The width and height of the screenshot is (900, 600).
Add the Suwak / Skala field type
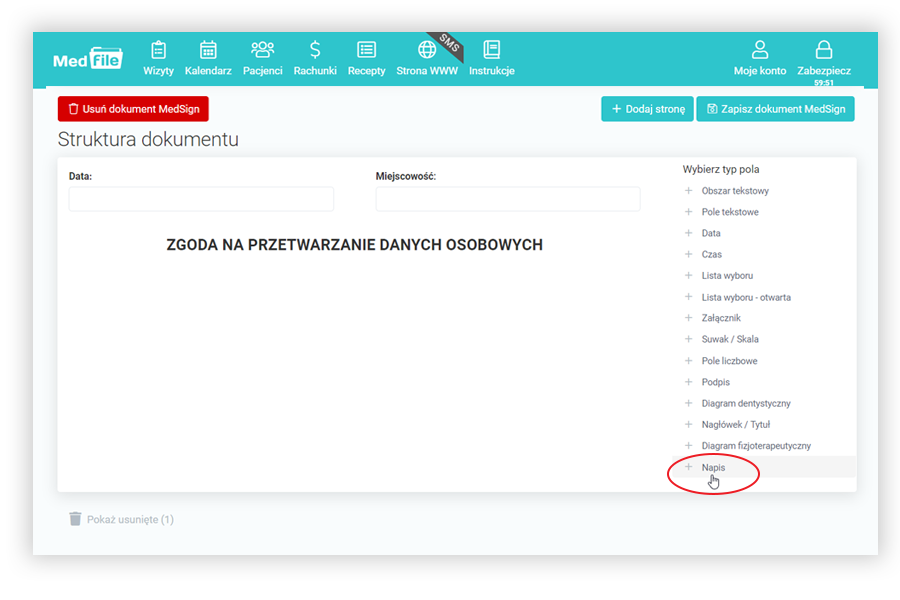coord(729,339)
